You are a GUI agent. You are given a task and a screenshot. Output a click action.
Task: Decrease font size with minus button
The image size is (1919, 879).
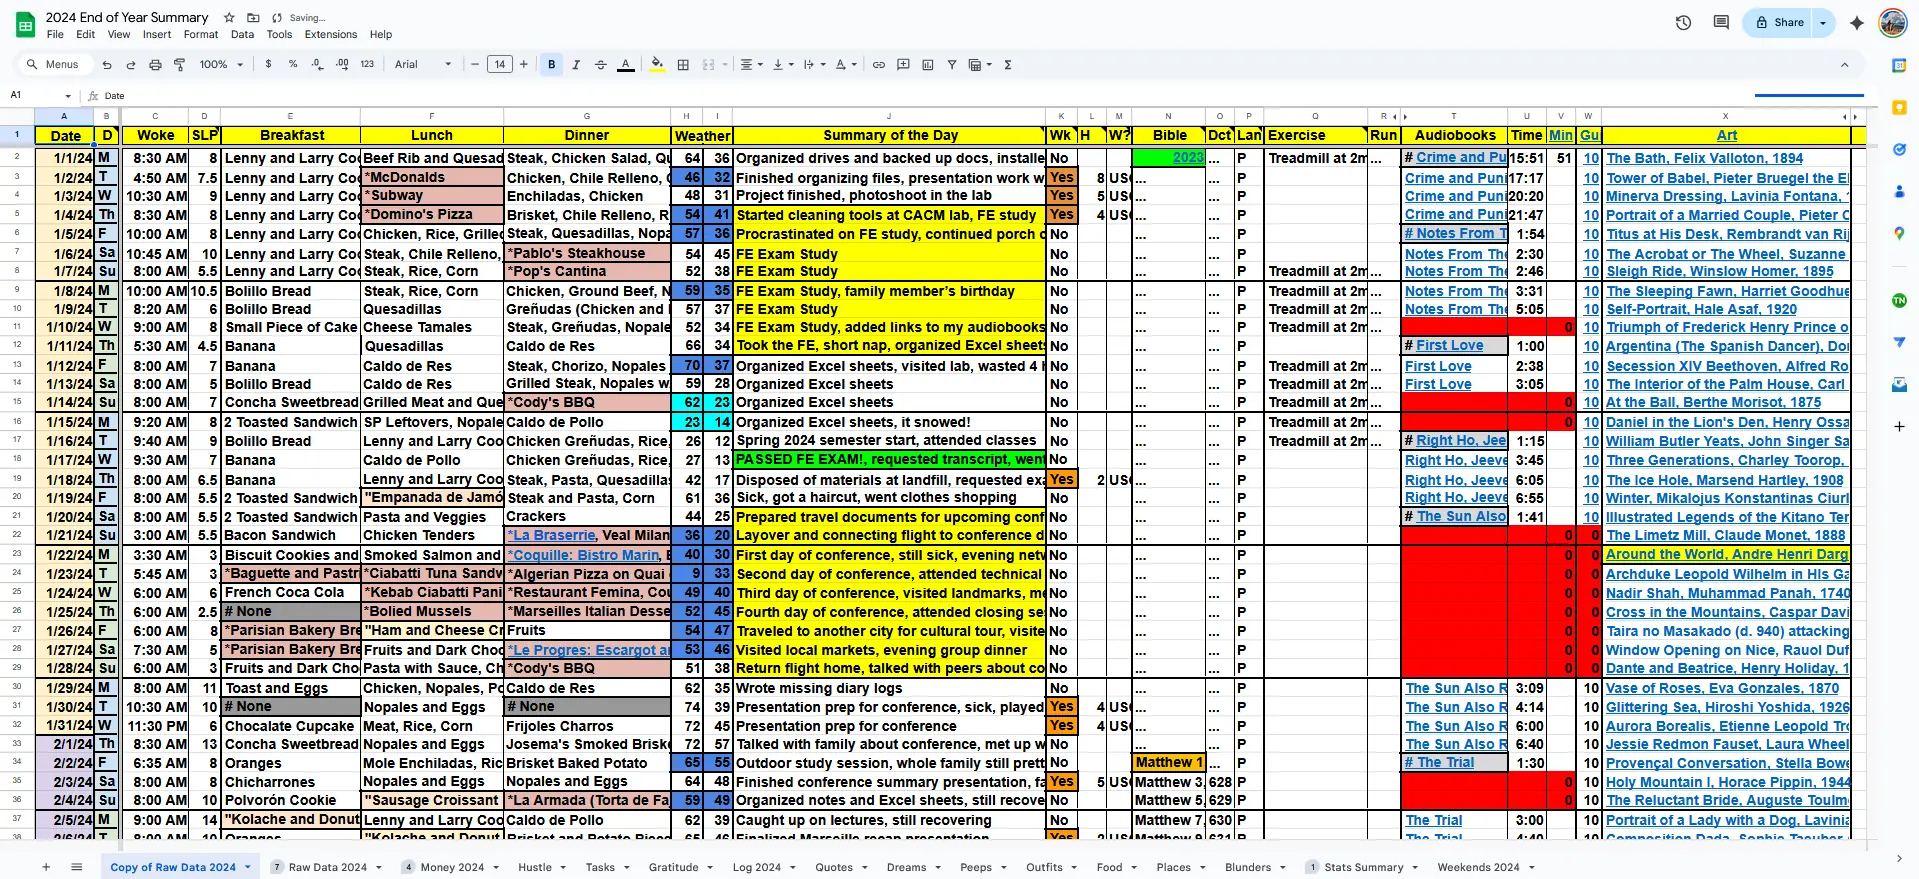[475, 65]
